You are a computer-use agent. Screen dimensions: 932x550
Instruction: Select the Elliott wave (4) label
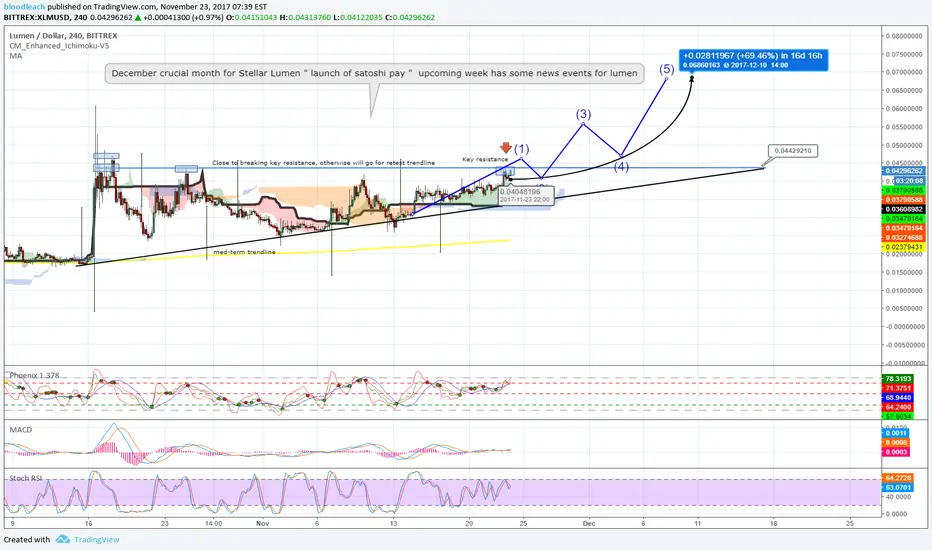[x=621, y=166]
